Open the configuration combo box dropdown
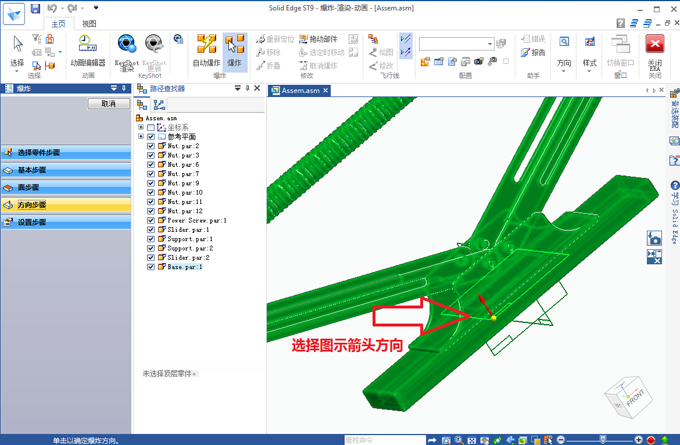The image size is (680, 445). [490, 44]
